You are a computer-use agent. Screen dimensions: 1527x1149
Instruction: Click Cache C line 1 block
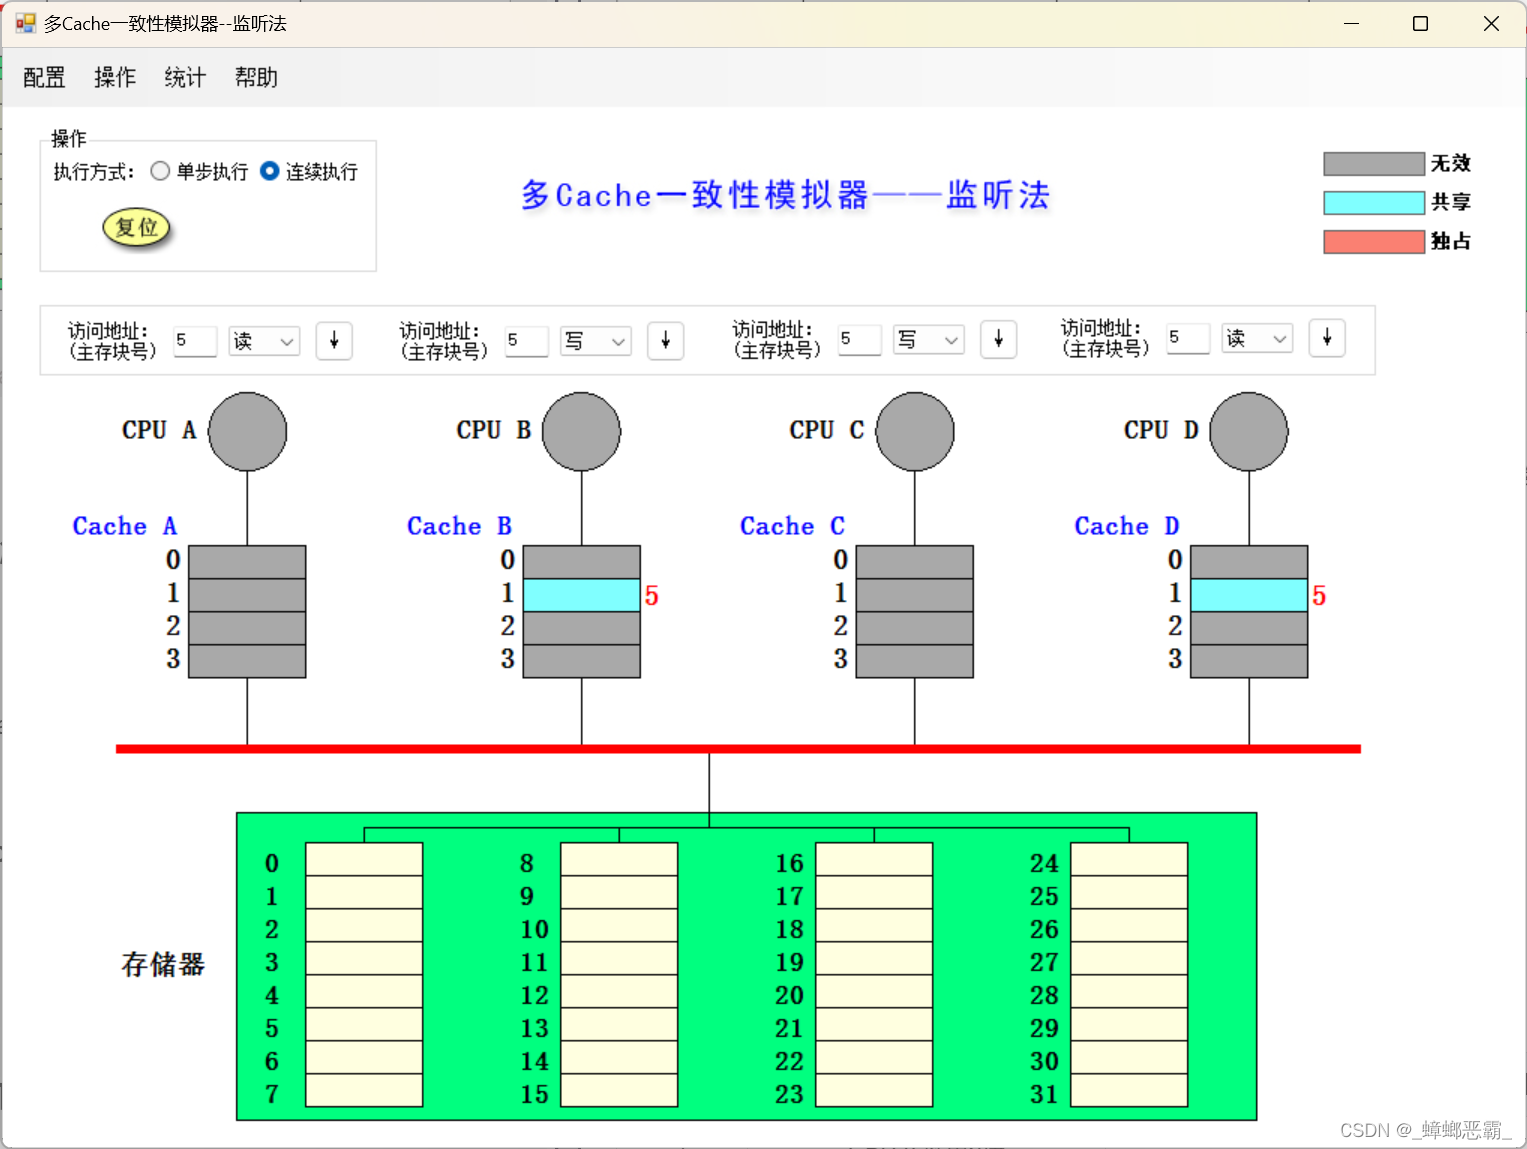pos(914,595)
